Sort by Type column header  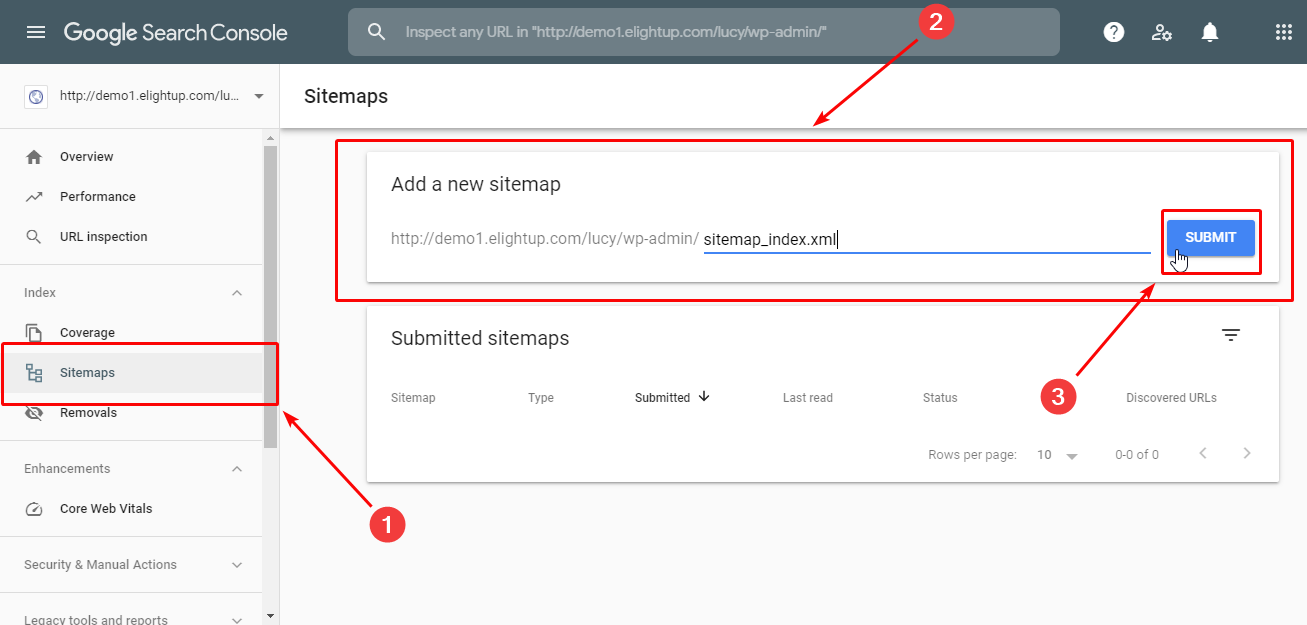[x=541, y=398]
